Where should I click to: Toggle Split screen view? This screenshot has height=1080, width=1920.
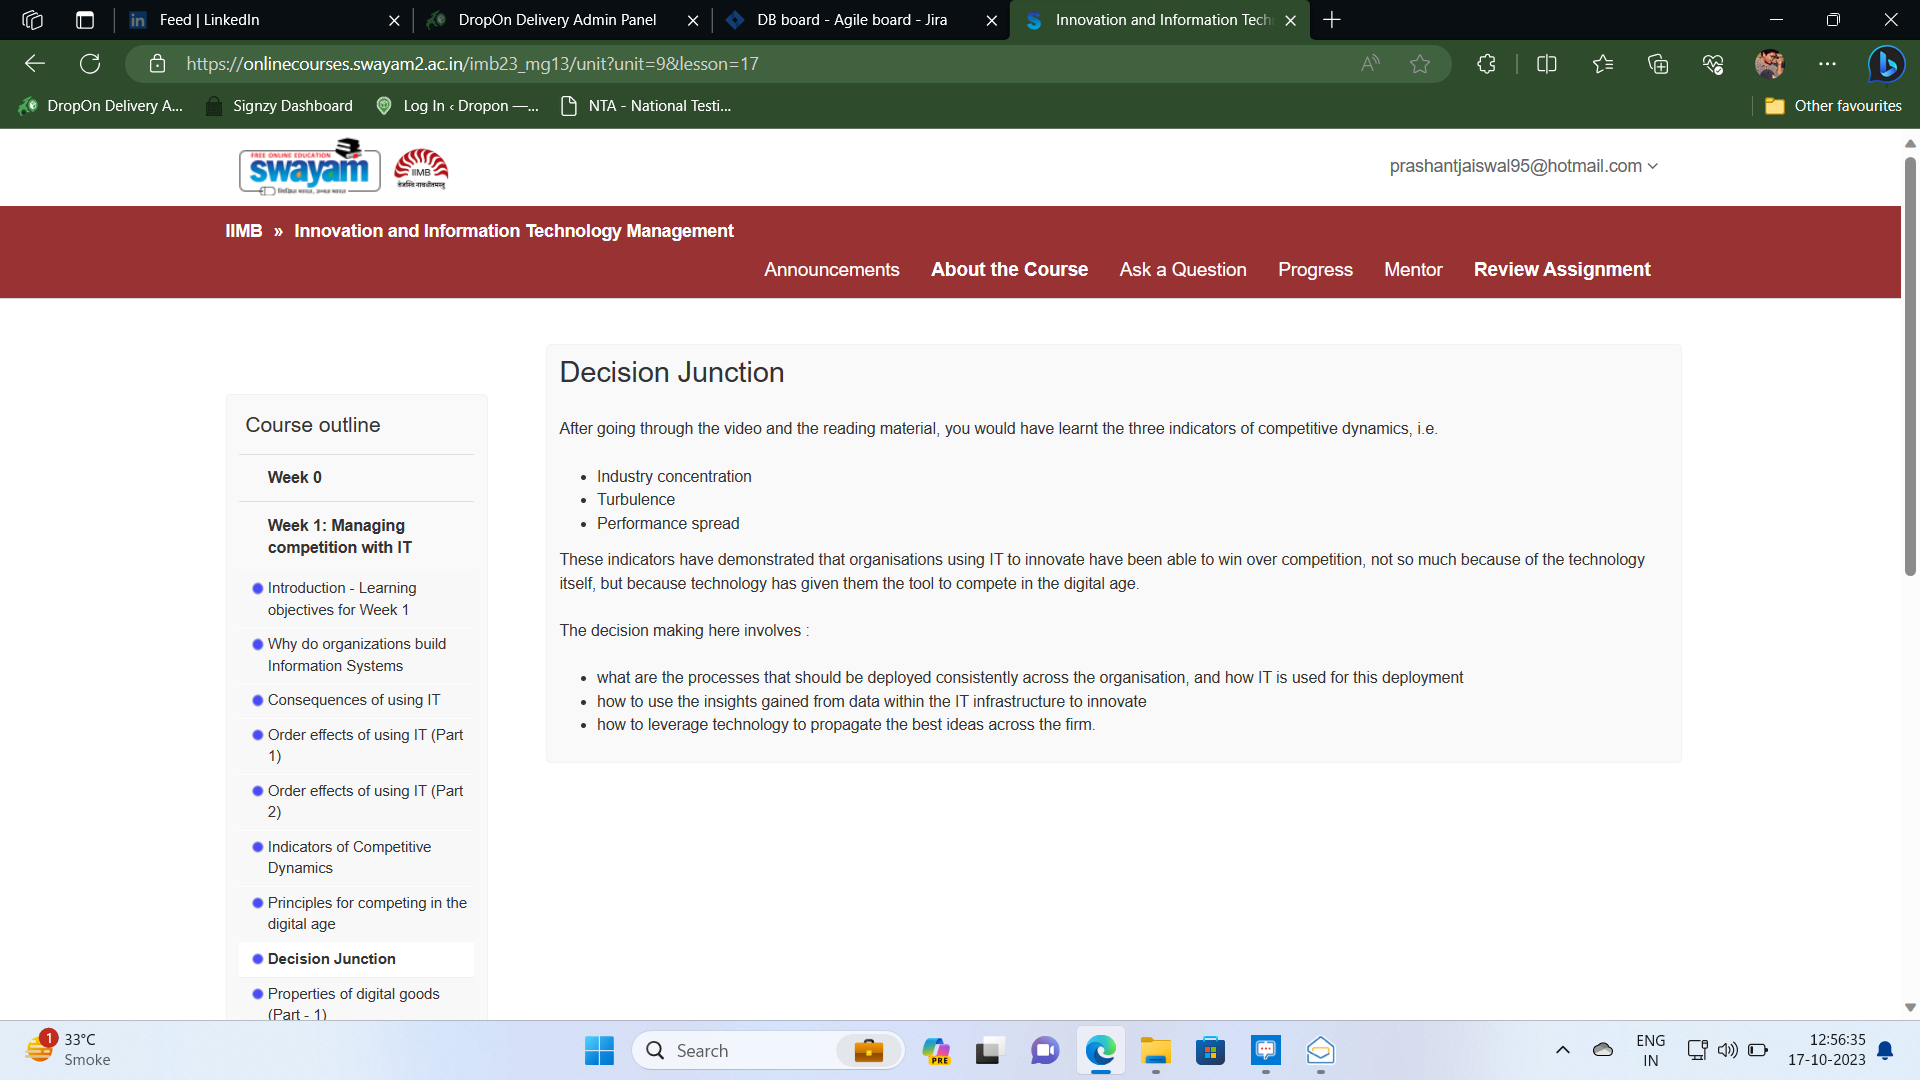(x=1547, y=64)
